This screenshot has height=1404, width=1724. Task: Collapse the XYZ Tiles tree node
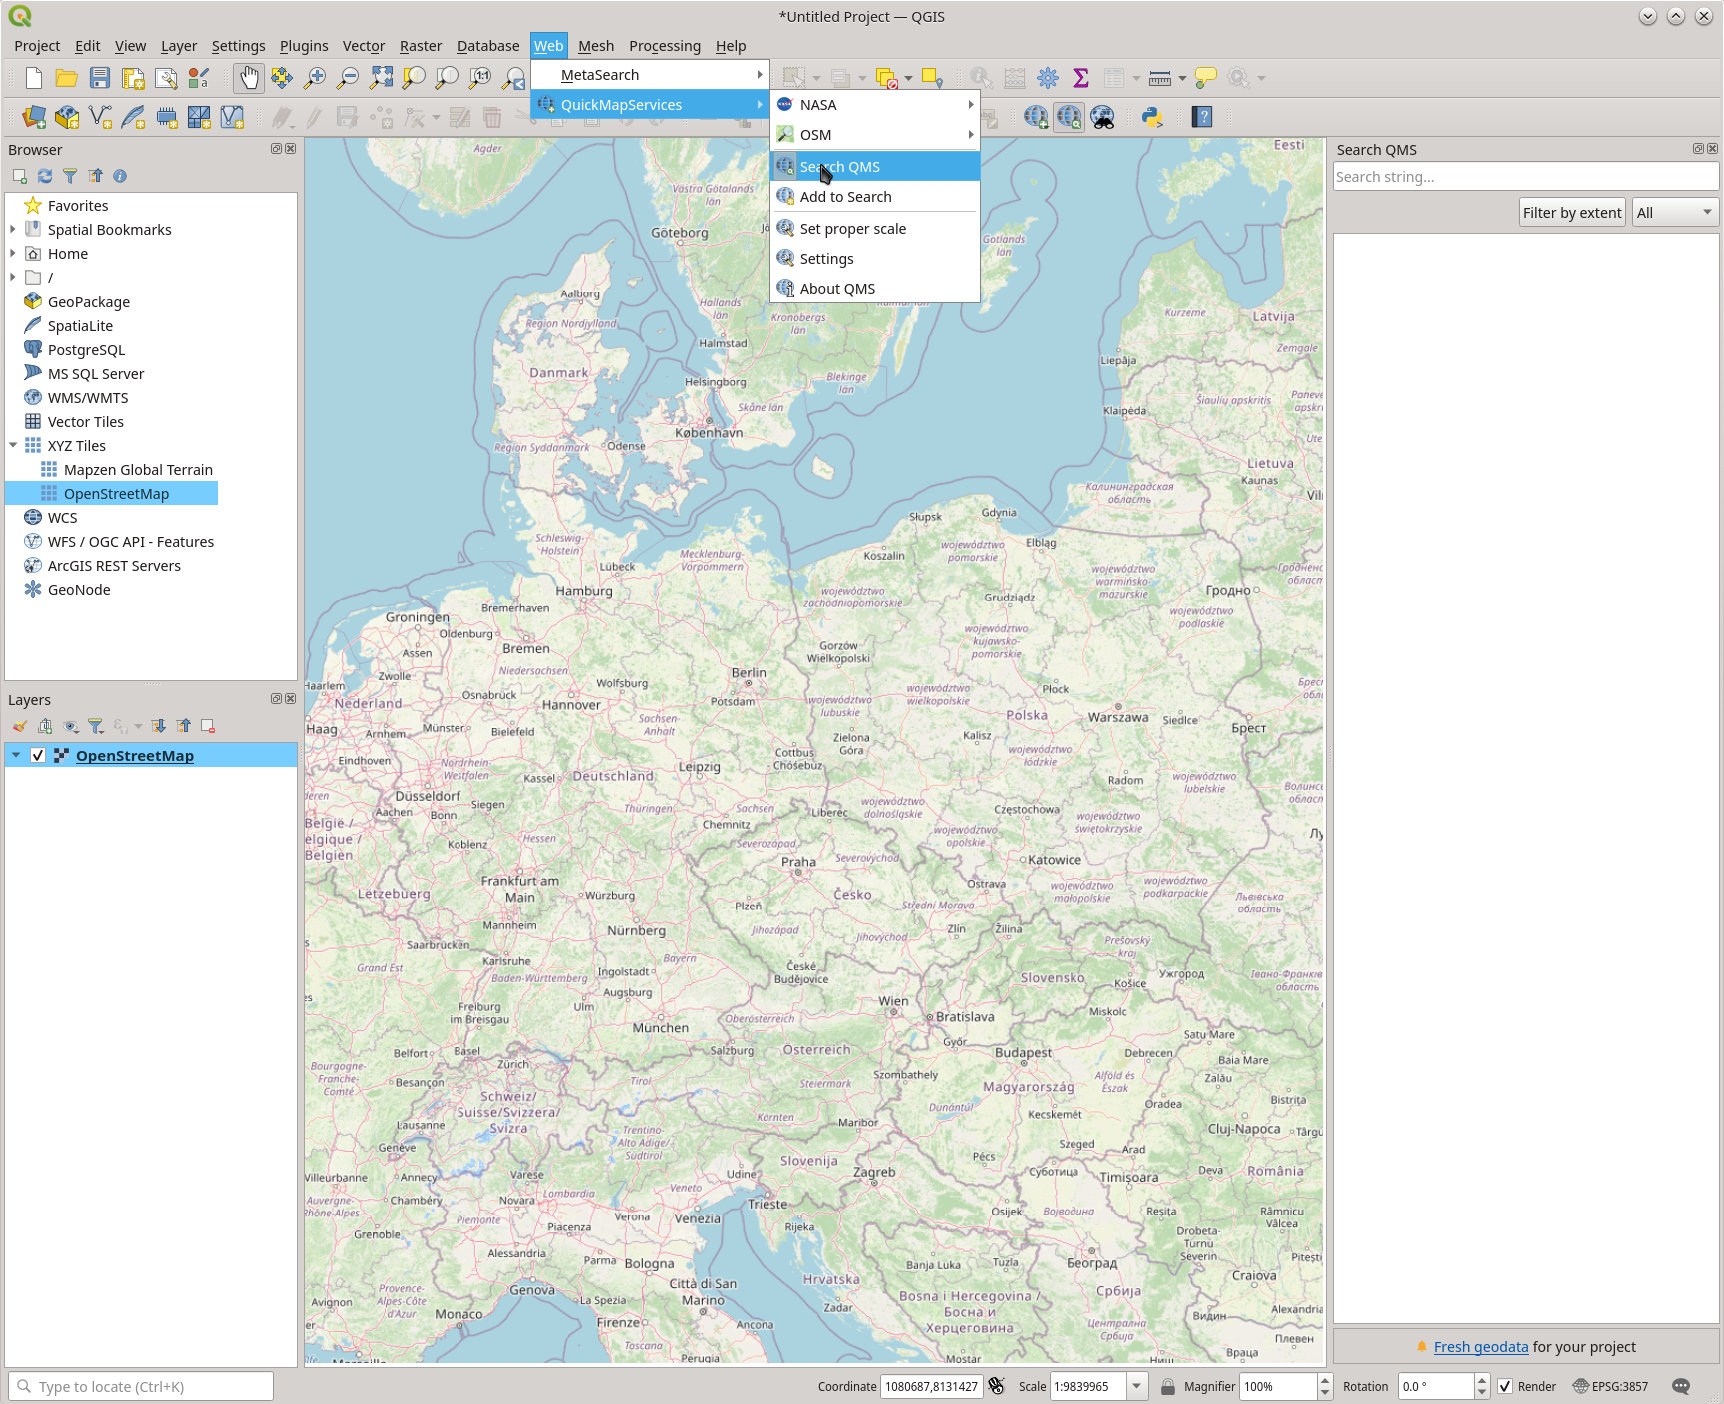[x=13, y=446]
